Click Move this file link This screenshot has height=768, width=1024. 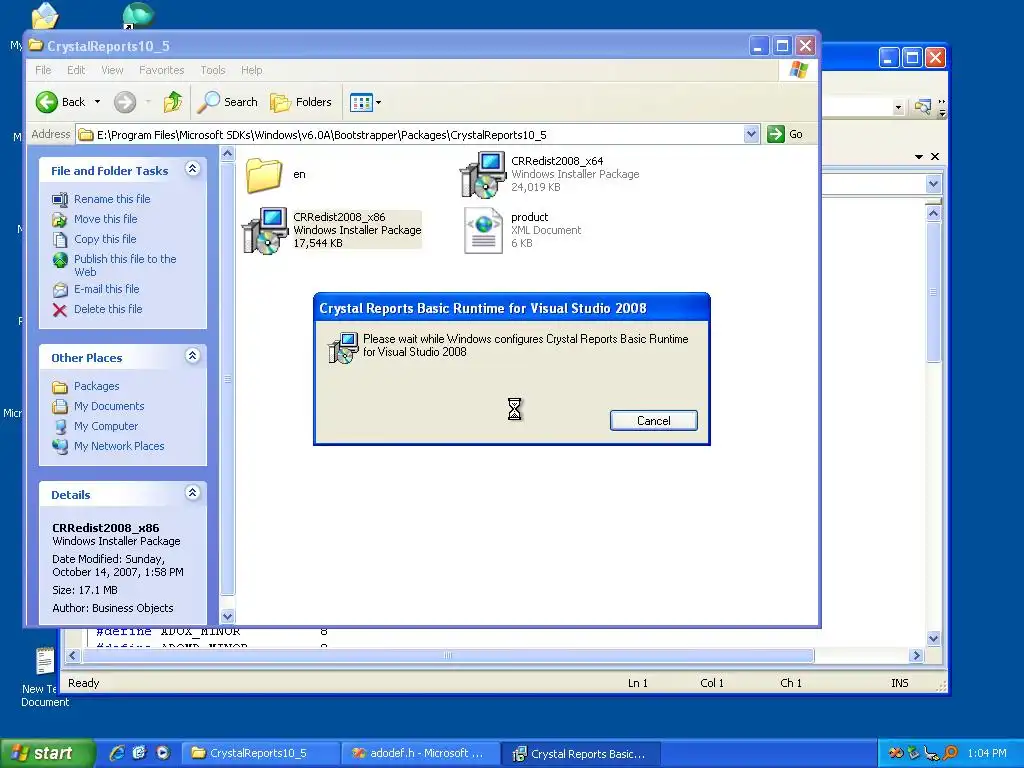(105, 219)
